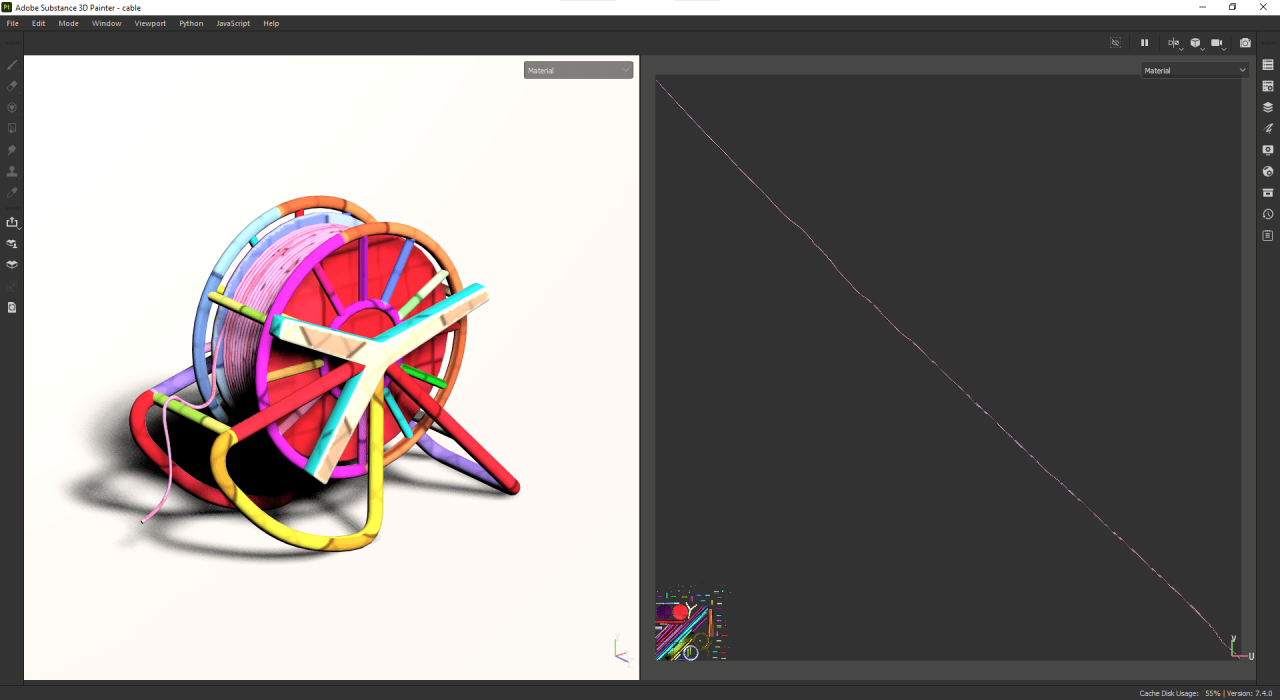Click the Brush settings icon on right dock
The image size is (1280, 700).
point(1268,128)
